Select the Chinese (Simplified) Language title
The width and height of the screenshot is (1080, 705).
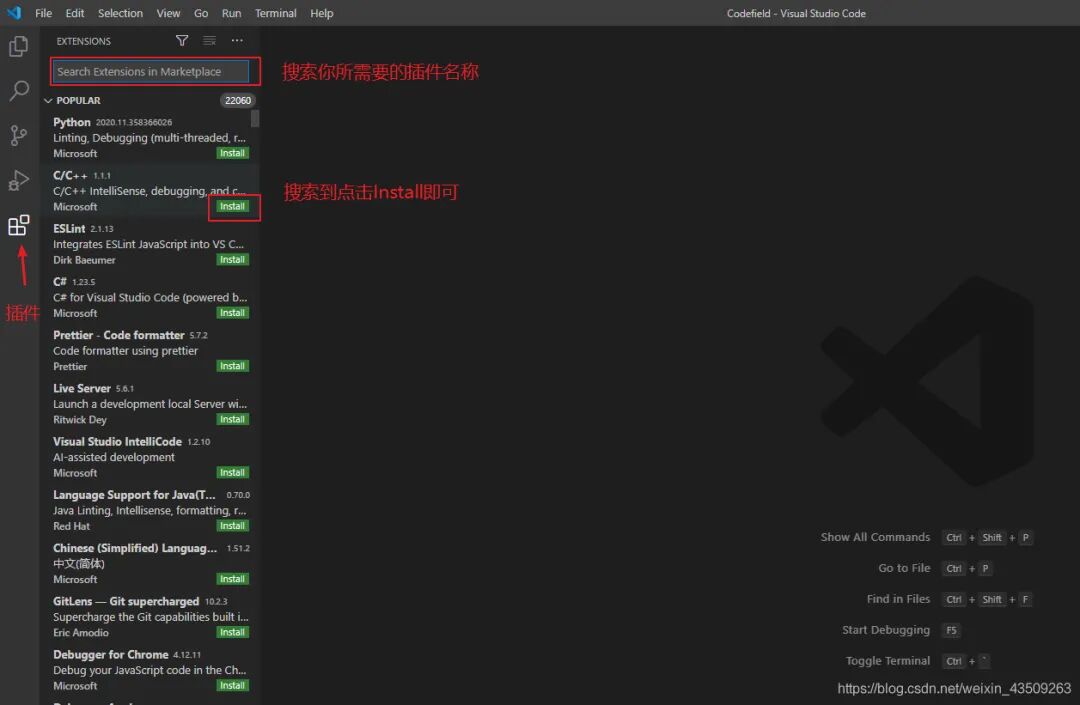(135, 548)
